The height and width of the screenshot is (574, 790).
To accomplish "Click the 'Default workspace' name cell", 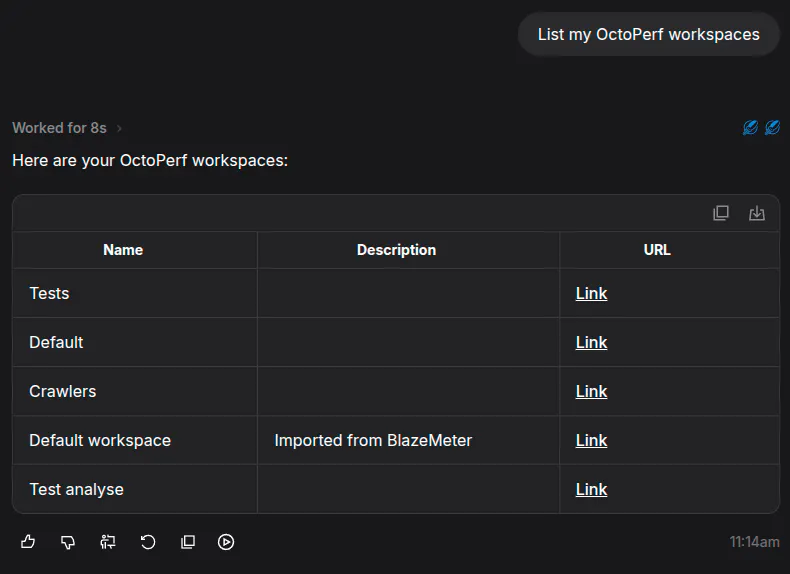I will [x=135, y=440].
